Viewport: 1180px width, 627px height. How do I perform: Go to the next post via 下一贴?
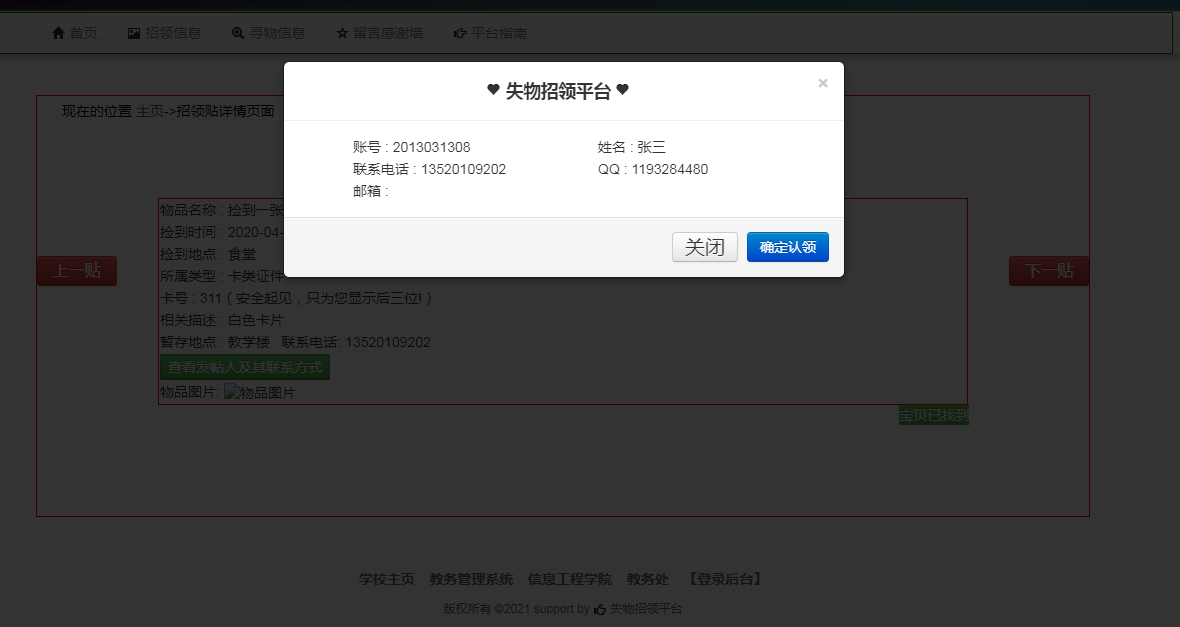pos(1049,271)
